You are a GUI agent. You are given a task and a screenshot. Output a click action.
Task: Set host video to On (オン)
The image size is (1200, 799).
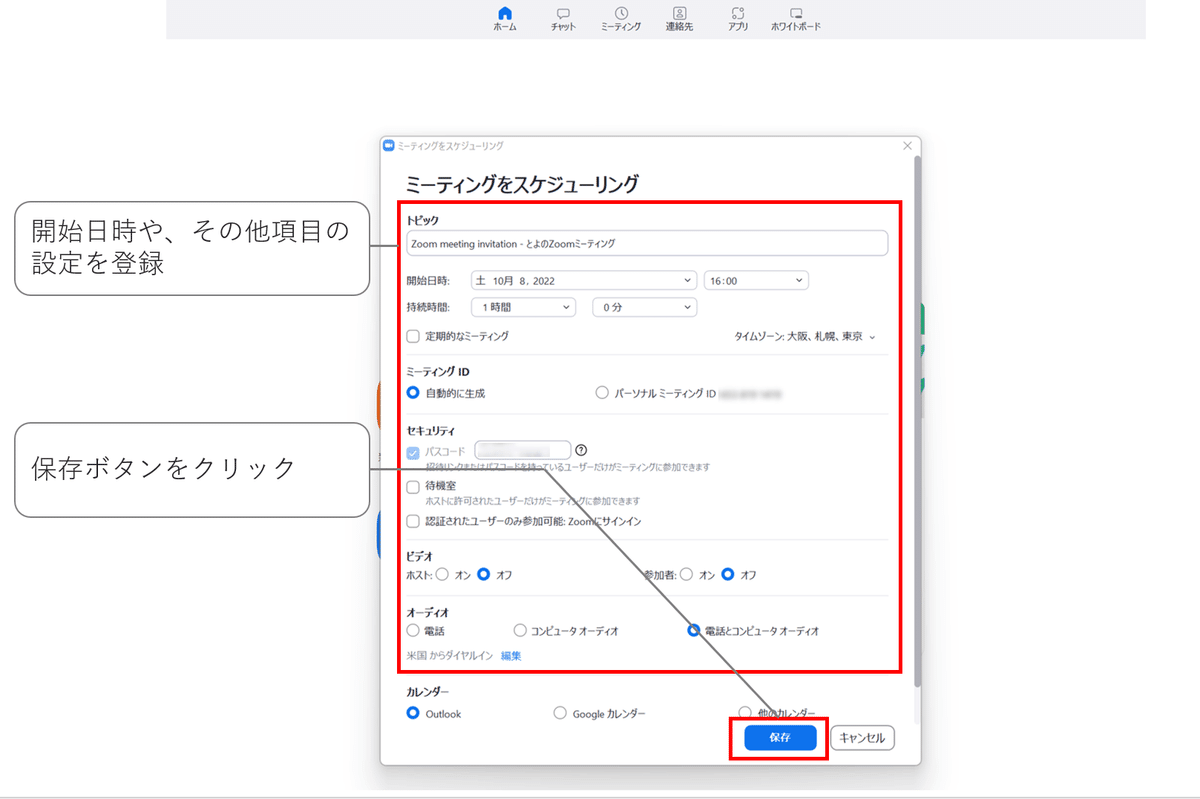tap(442, 574)
